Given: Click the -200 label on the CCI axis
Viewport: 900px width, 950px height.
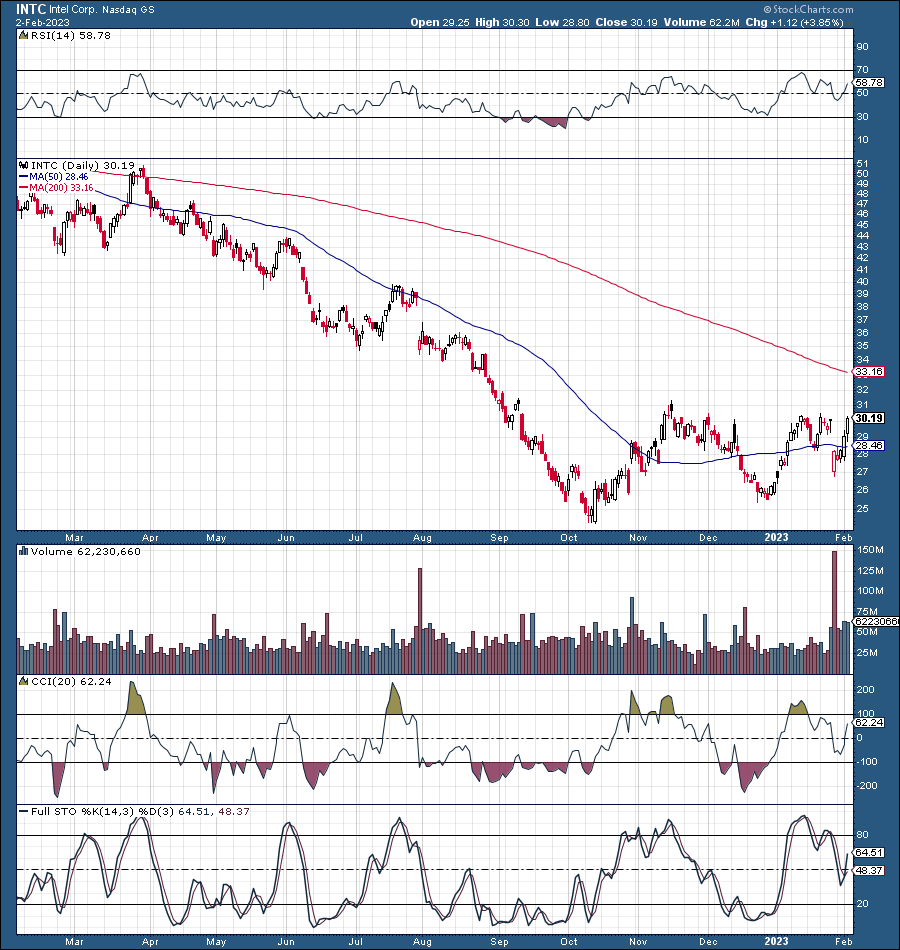Looking at the screenshot, I should point(865,786).
